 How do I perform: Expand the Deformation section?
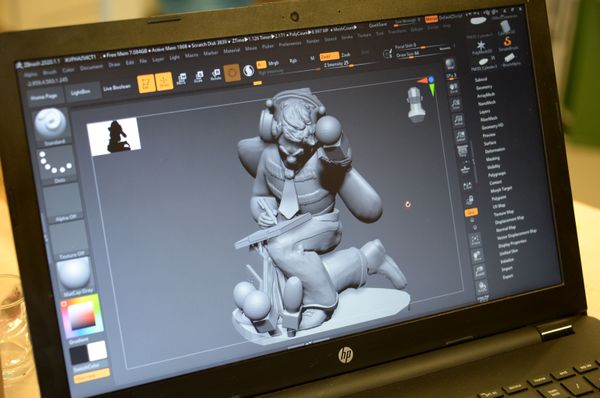(x=495, y=150)
